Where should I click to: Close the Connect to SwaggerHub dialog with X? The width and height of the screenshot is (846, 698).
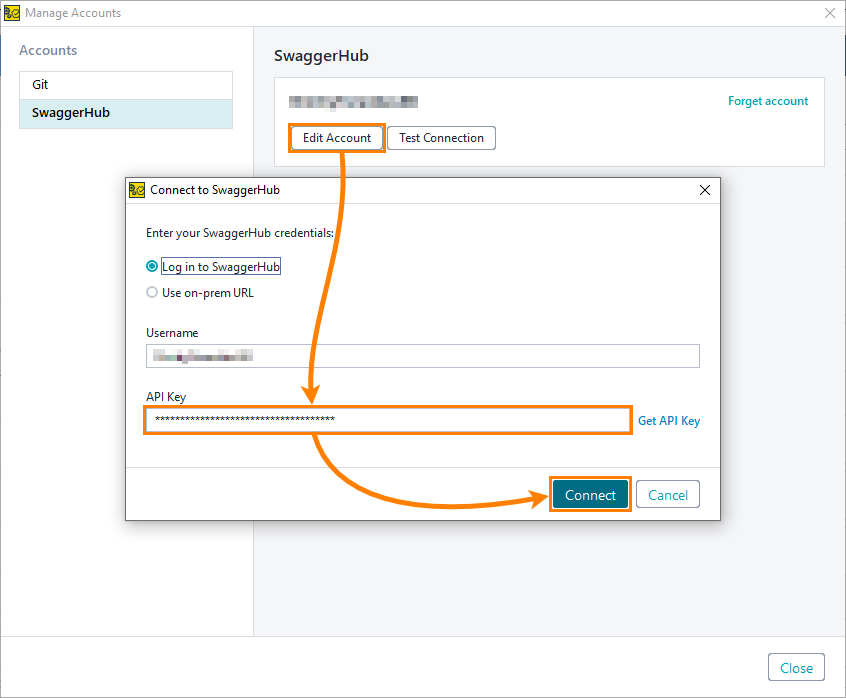704,189
